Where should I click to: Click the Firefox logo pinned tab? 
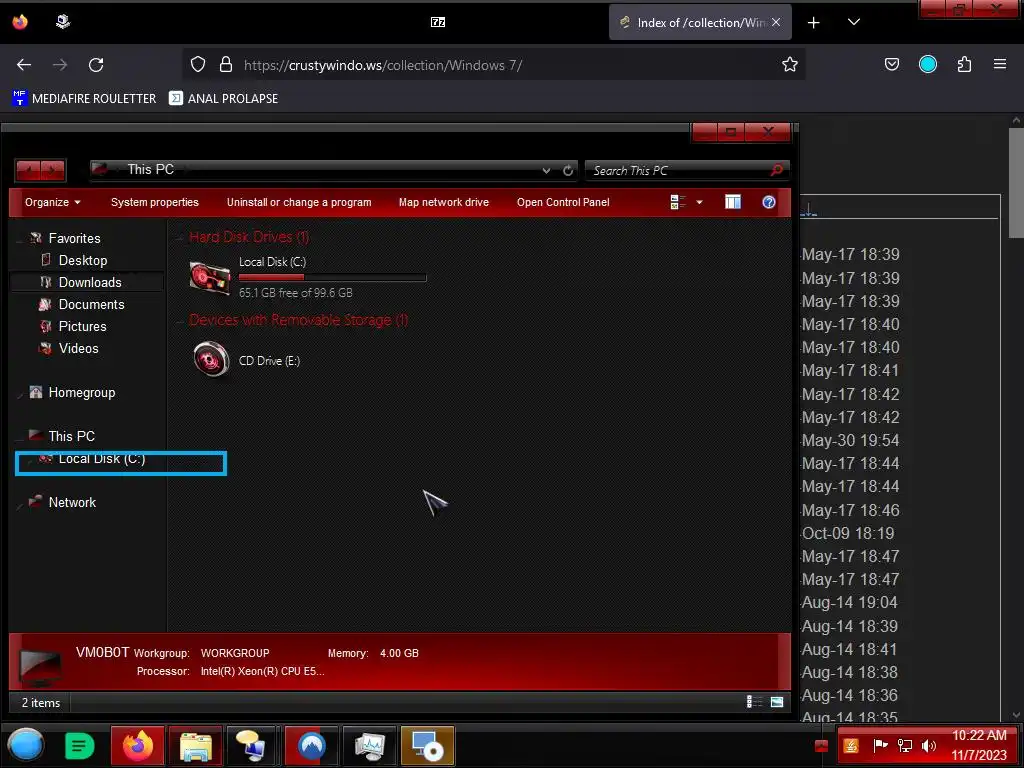pos(20,22)
